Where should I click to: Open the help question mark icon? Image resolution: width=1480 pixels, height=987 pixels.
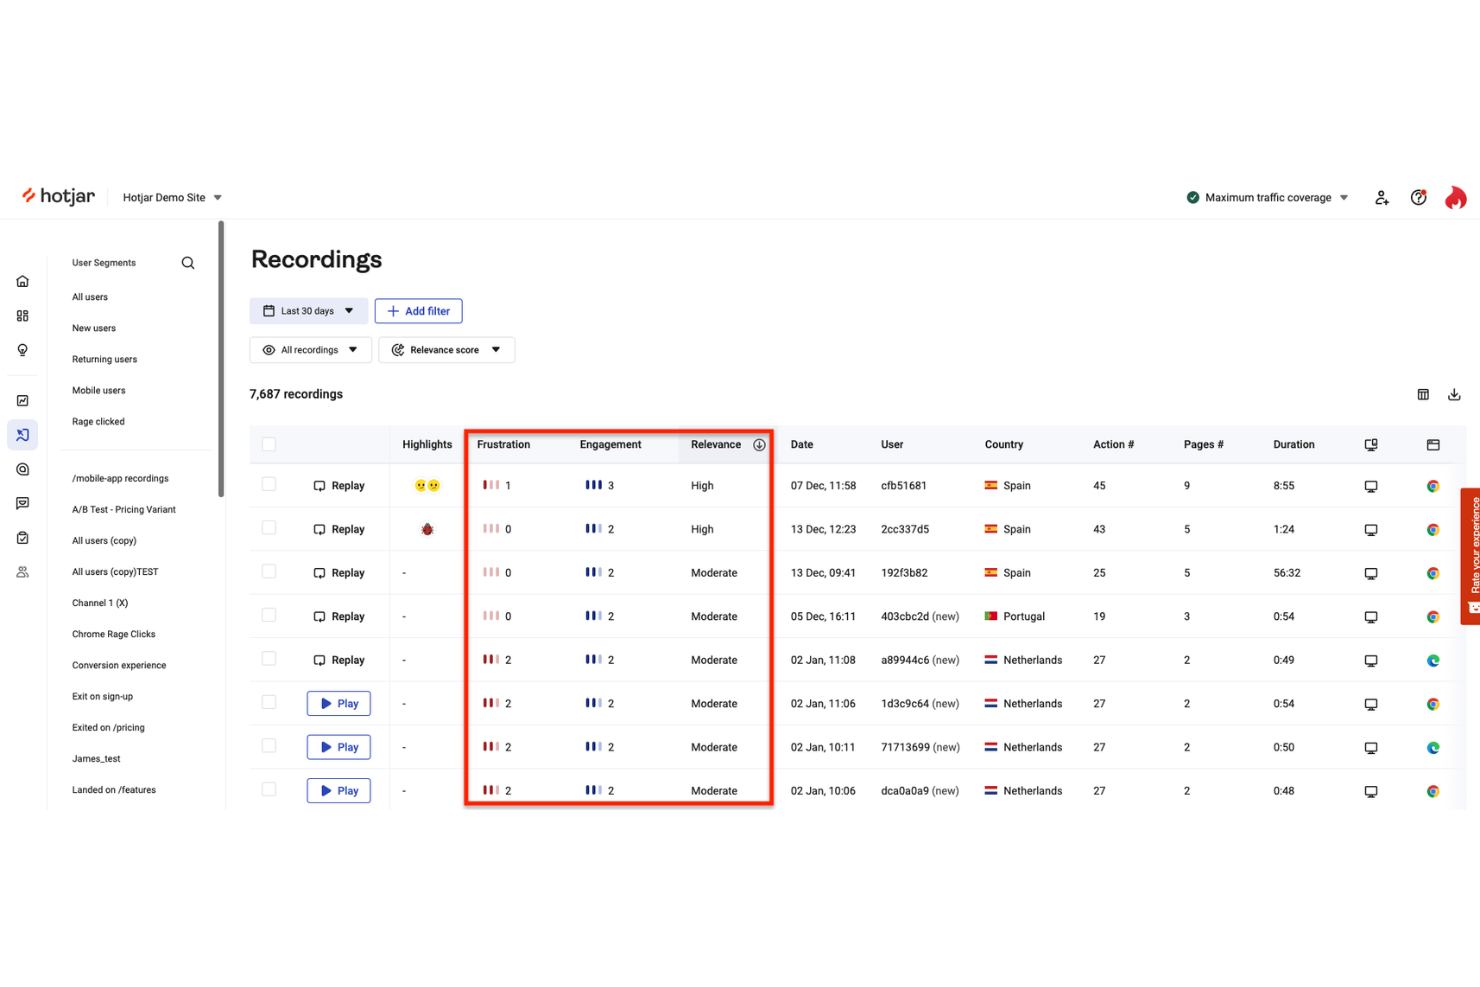click(x=1418, y=198)
